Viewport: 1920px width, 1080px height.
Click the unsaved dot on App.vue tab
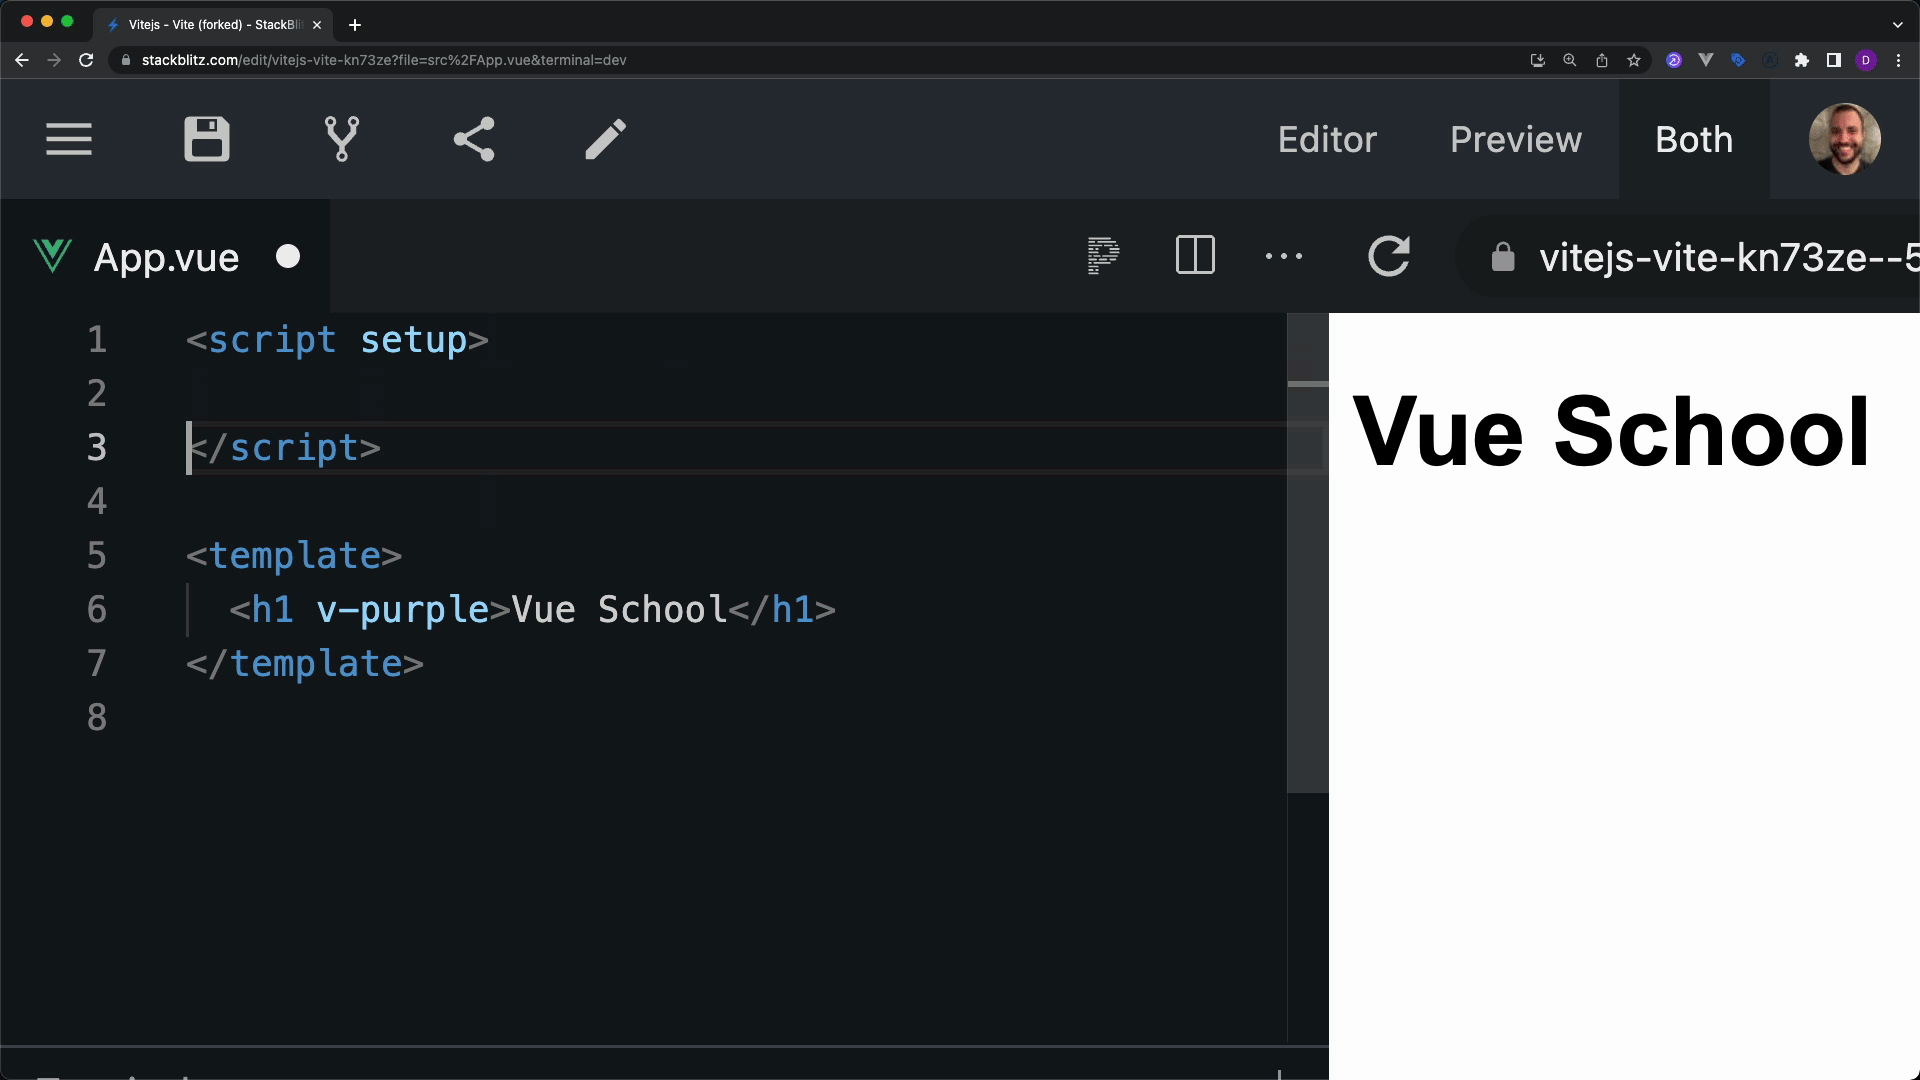[x=288, y=257]
